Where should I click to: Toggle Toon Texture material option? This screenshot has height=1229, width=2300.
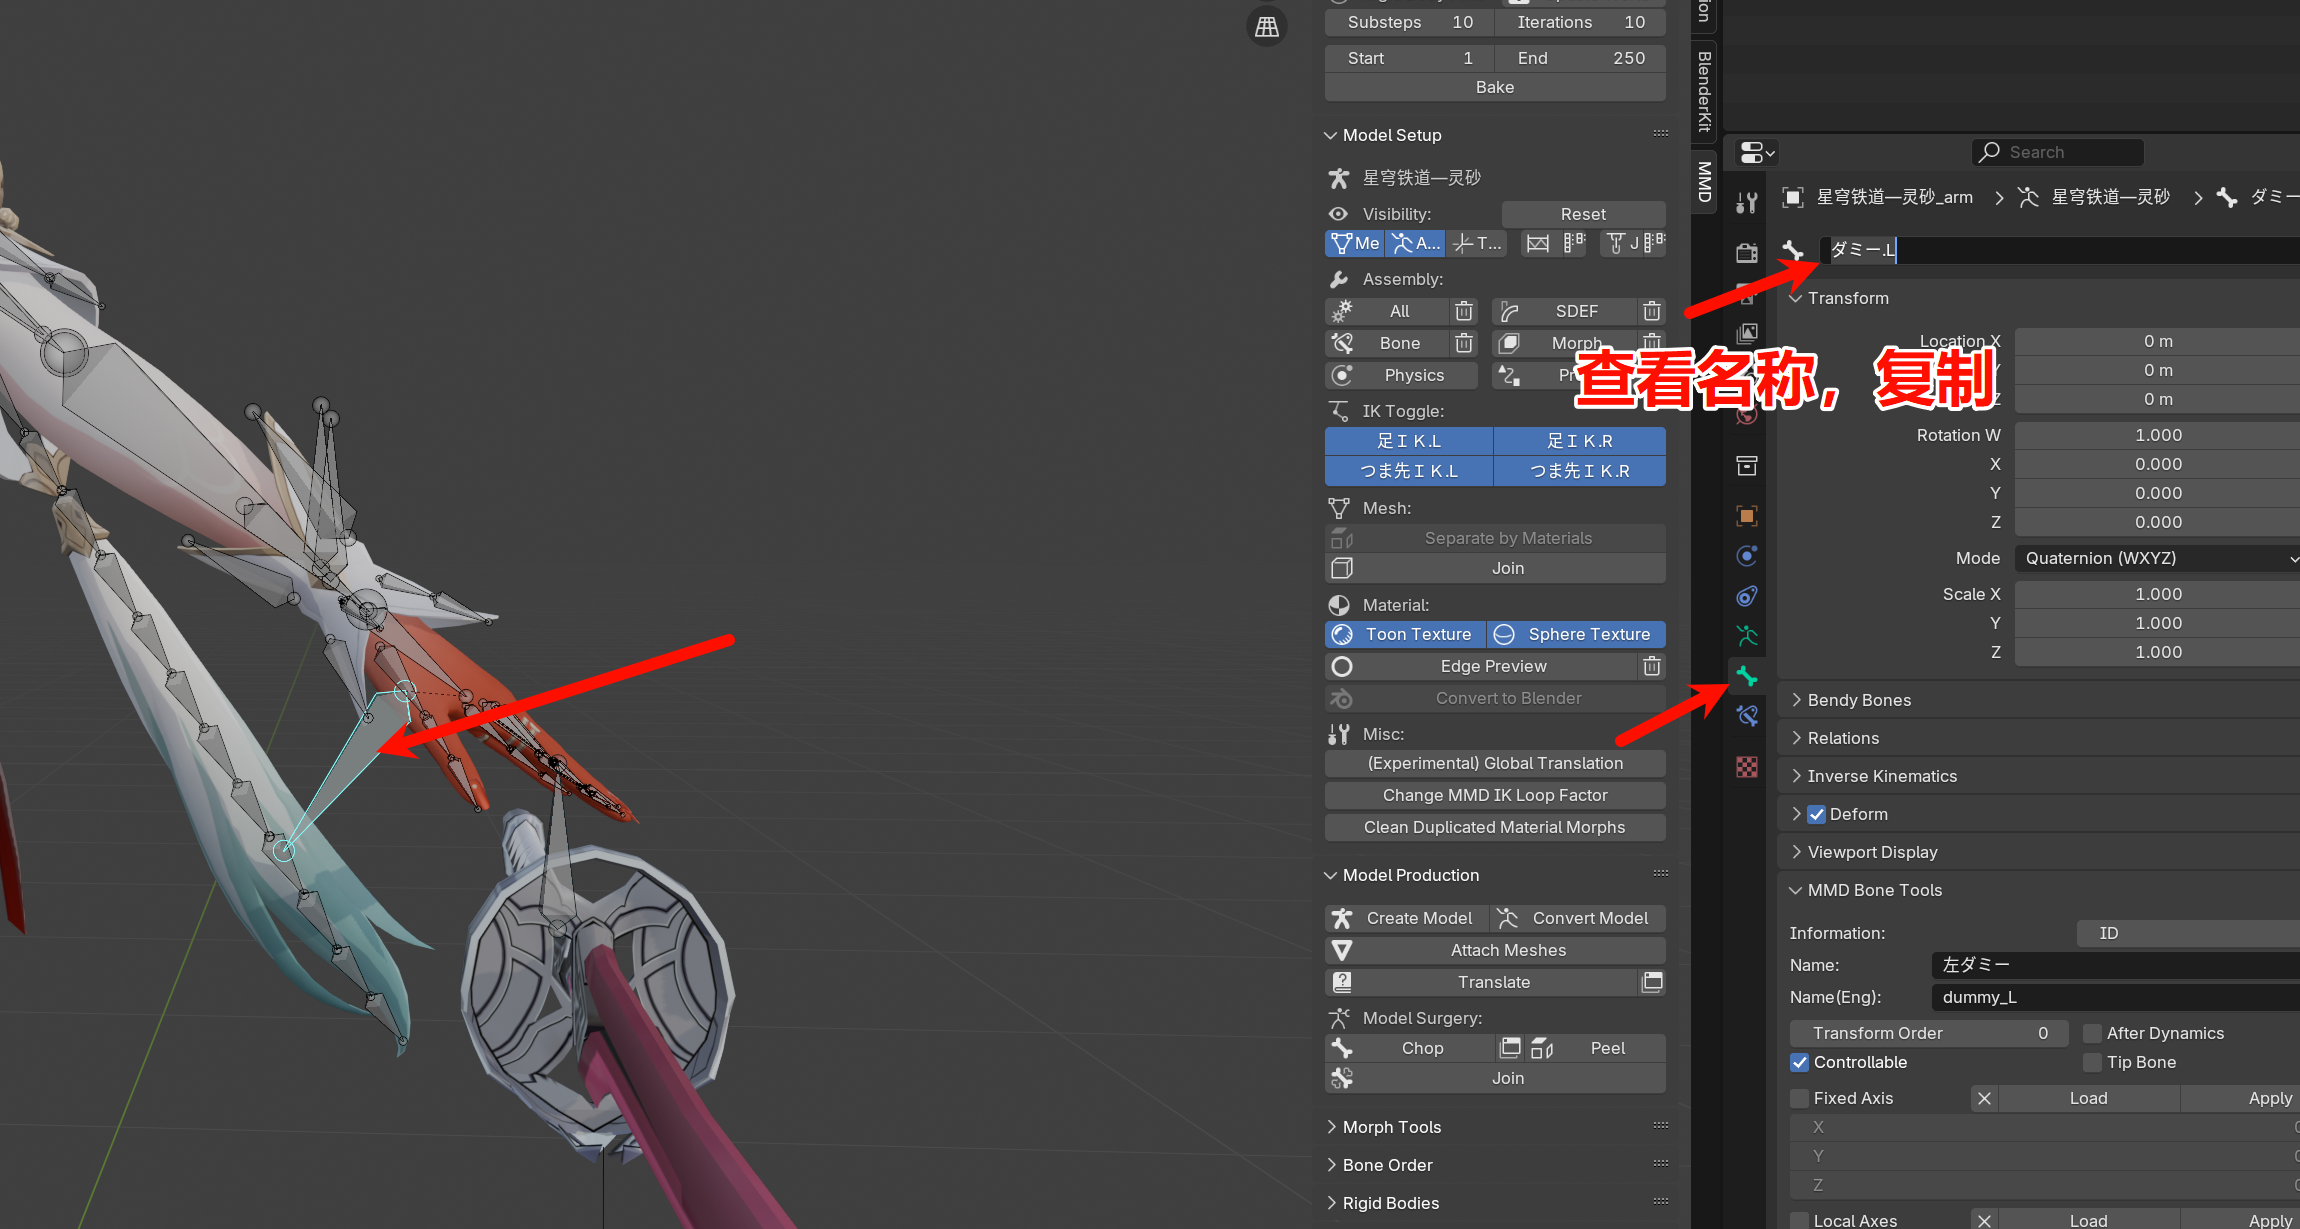(1405, 634)
